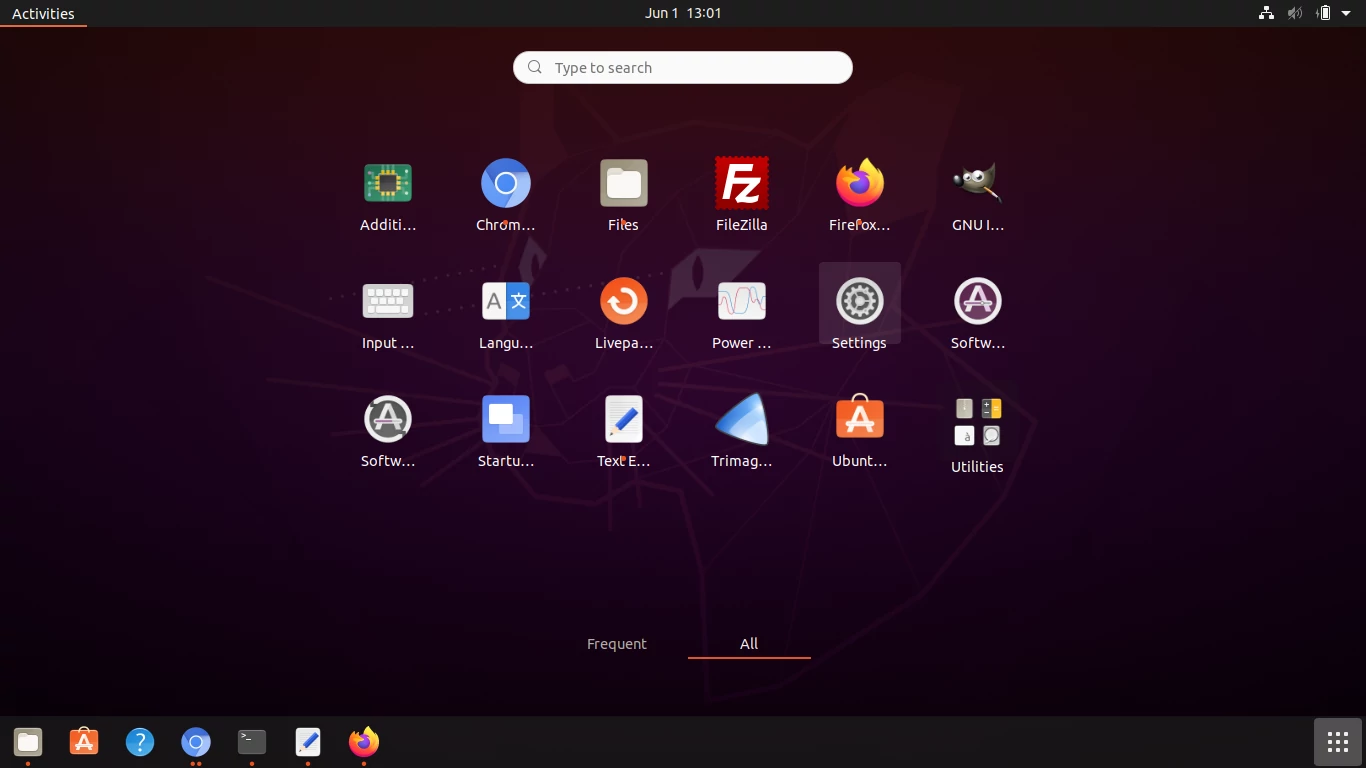Open Firefox from the app grid
Image resolution: width=1366 pixels, height=768 pixels.
click(x=860, y=196)
